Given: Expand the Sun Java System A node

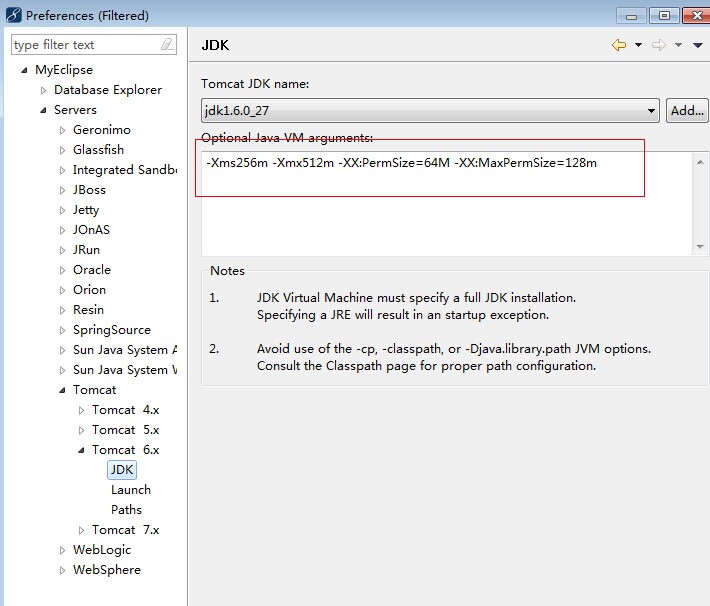Looking at the screenshot, I should (x=62, y=350).
